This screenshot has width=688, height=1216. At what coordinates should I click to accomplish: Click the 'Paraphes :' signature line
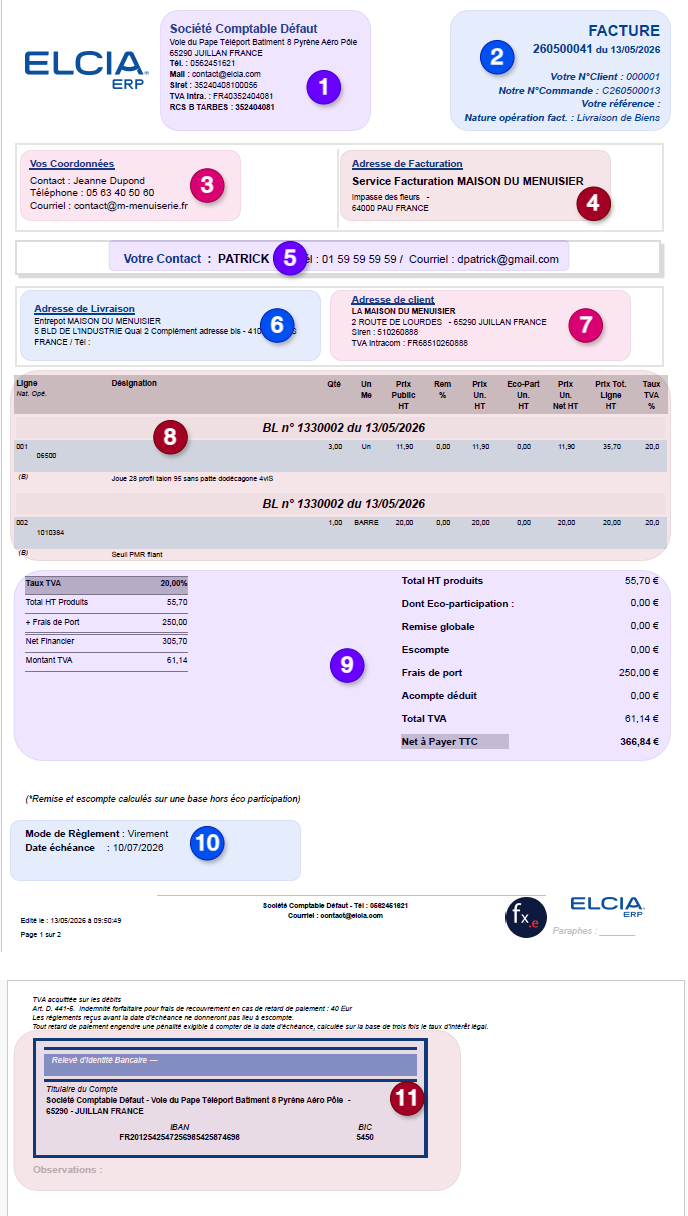click(x=594, y=931)
